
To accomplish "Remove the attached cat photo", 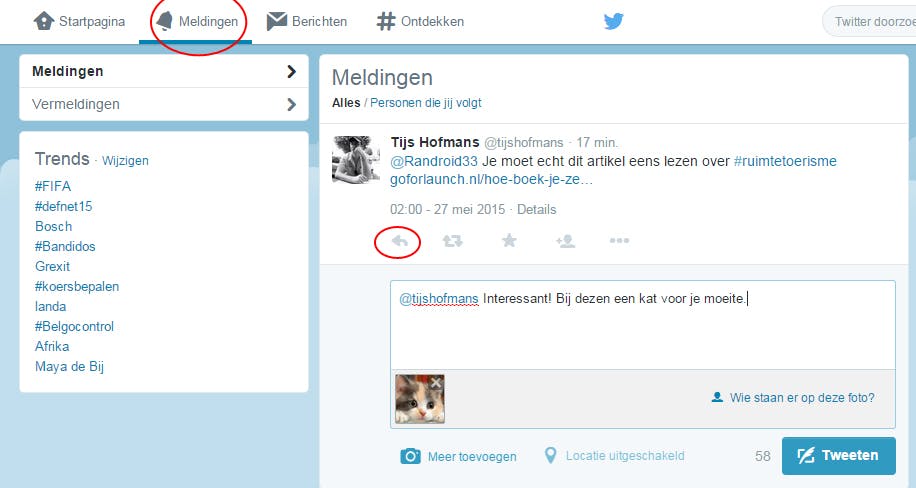I will tap(436, 383).
